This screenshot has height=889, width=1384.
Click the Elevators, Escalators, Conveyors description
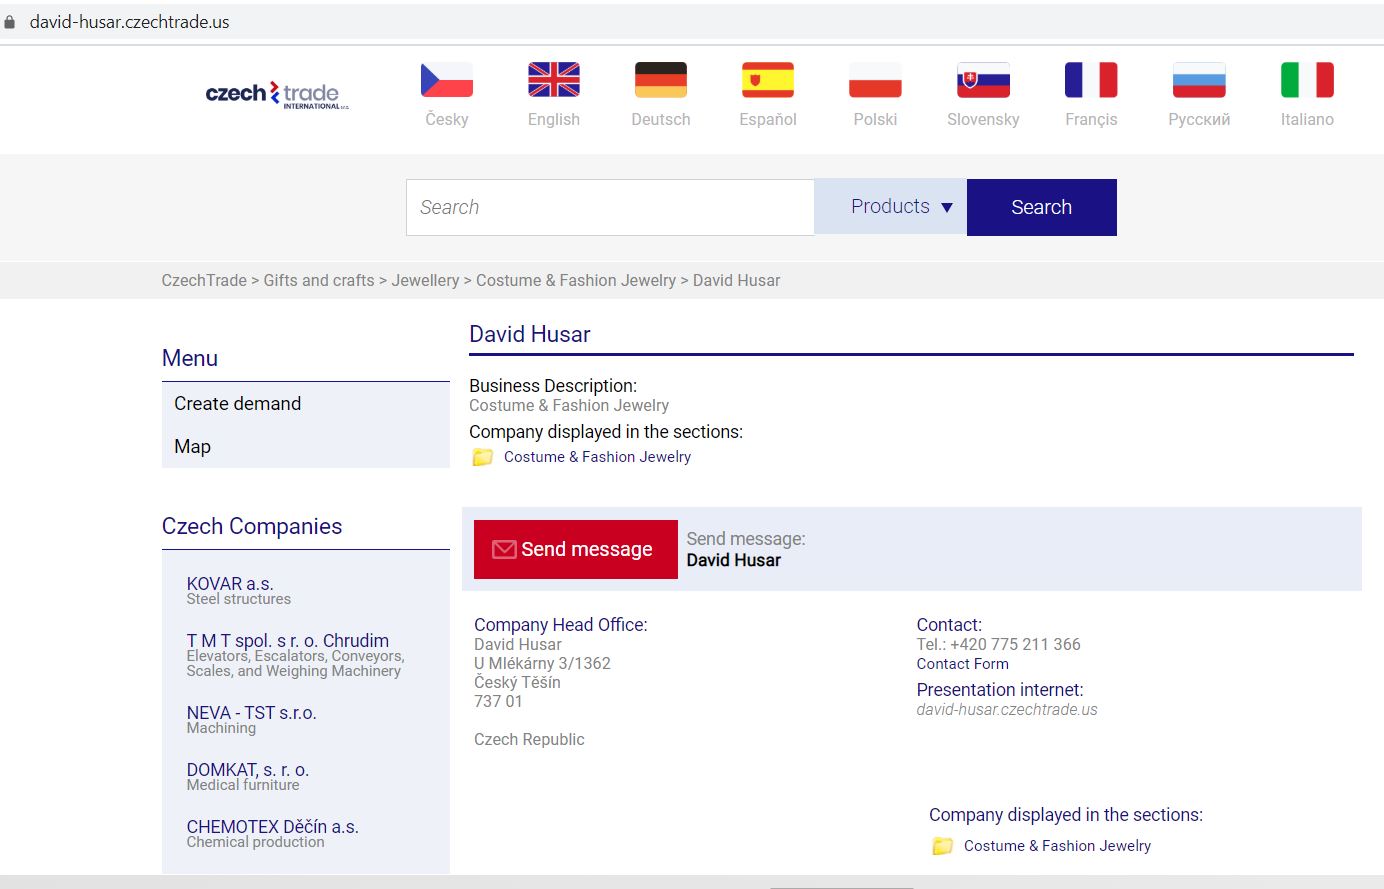click(295, 663)
